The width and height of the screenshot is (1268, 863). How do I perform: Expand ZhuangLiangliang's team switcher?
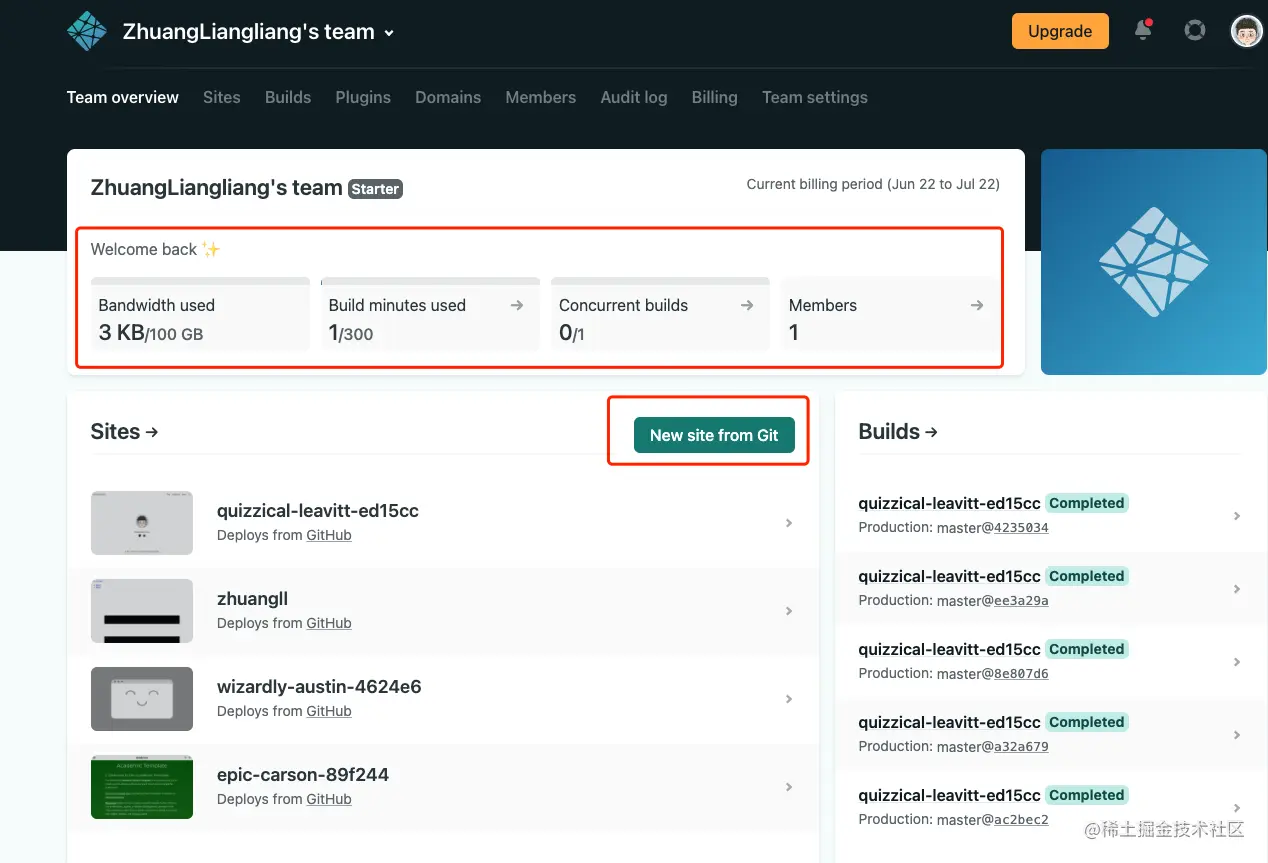click(x=259, y=32)
